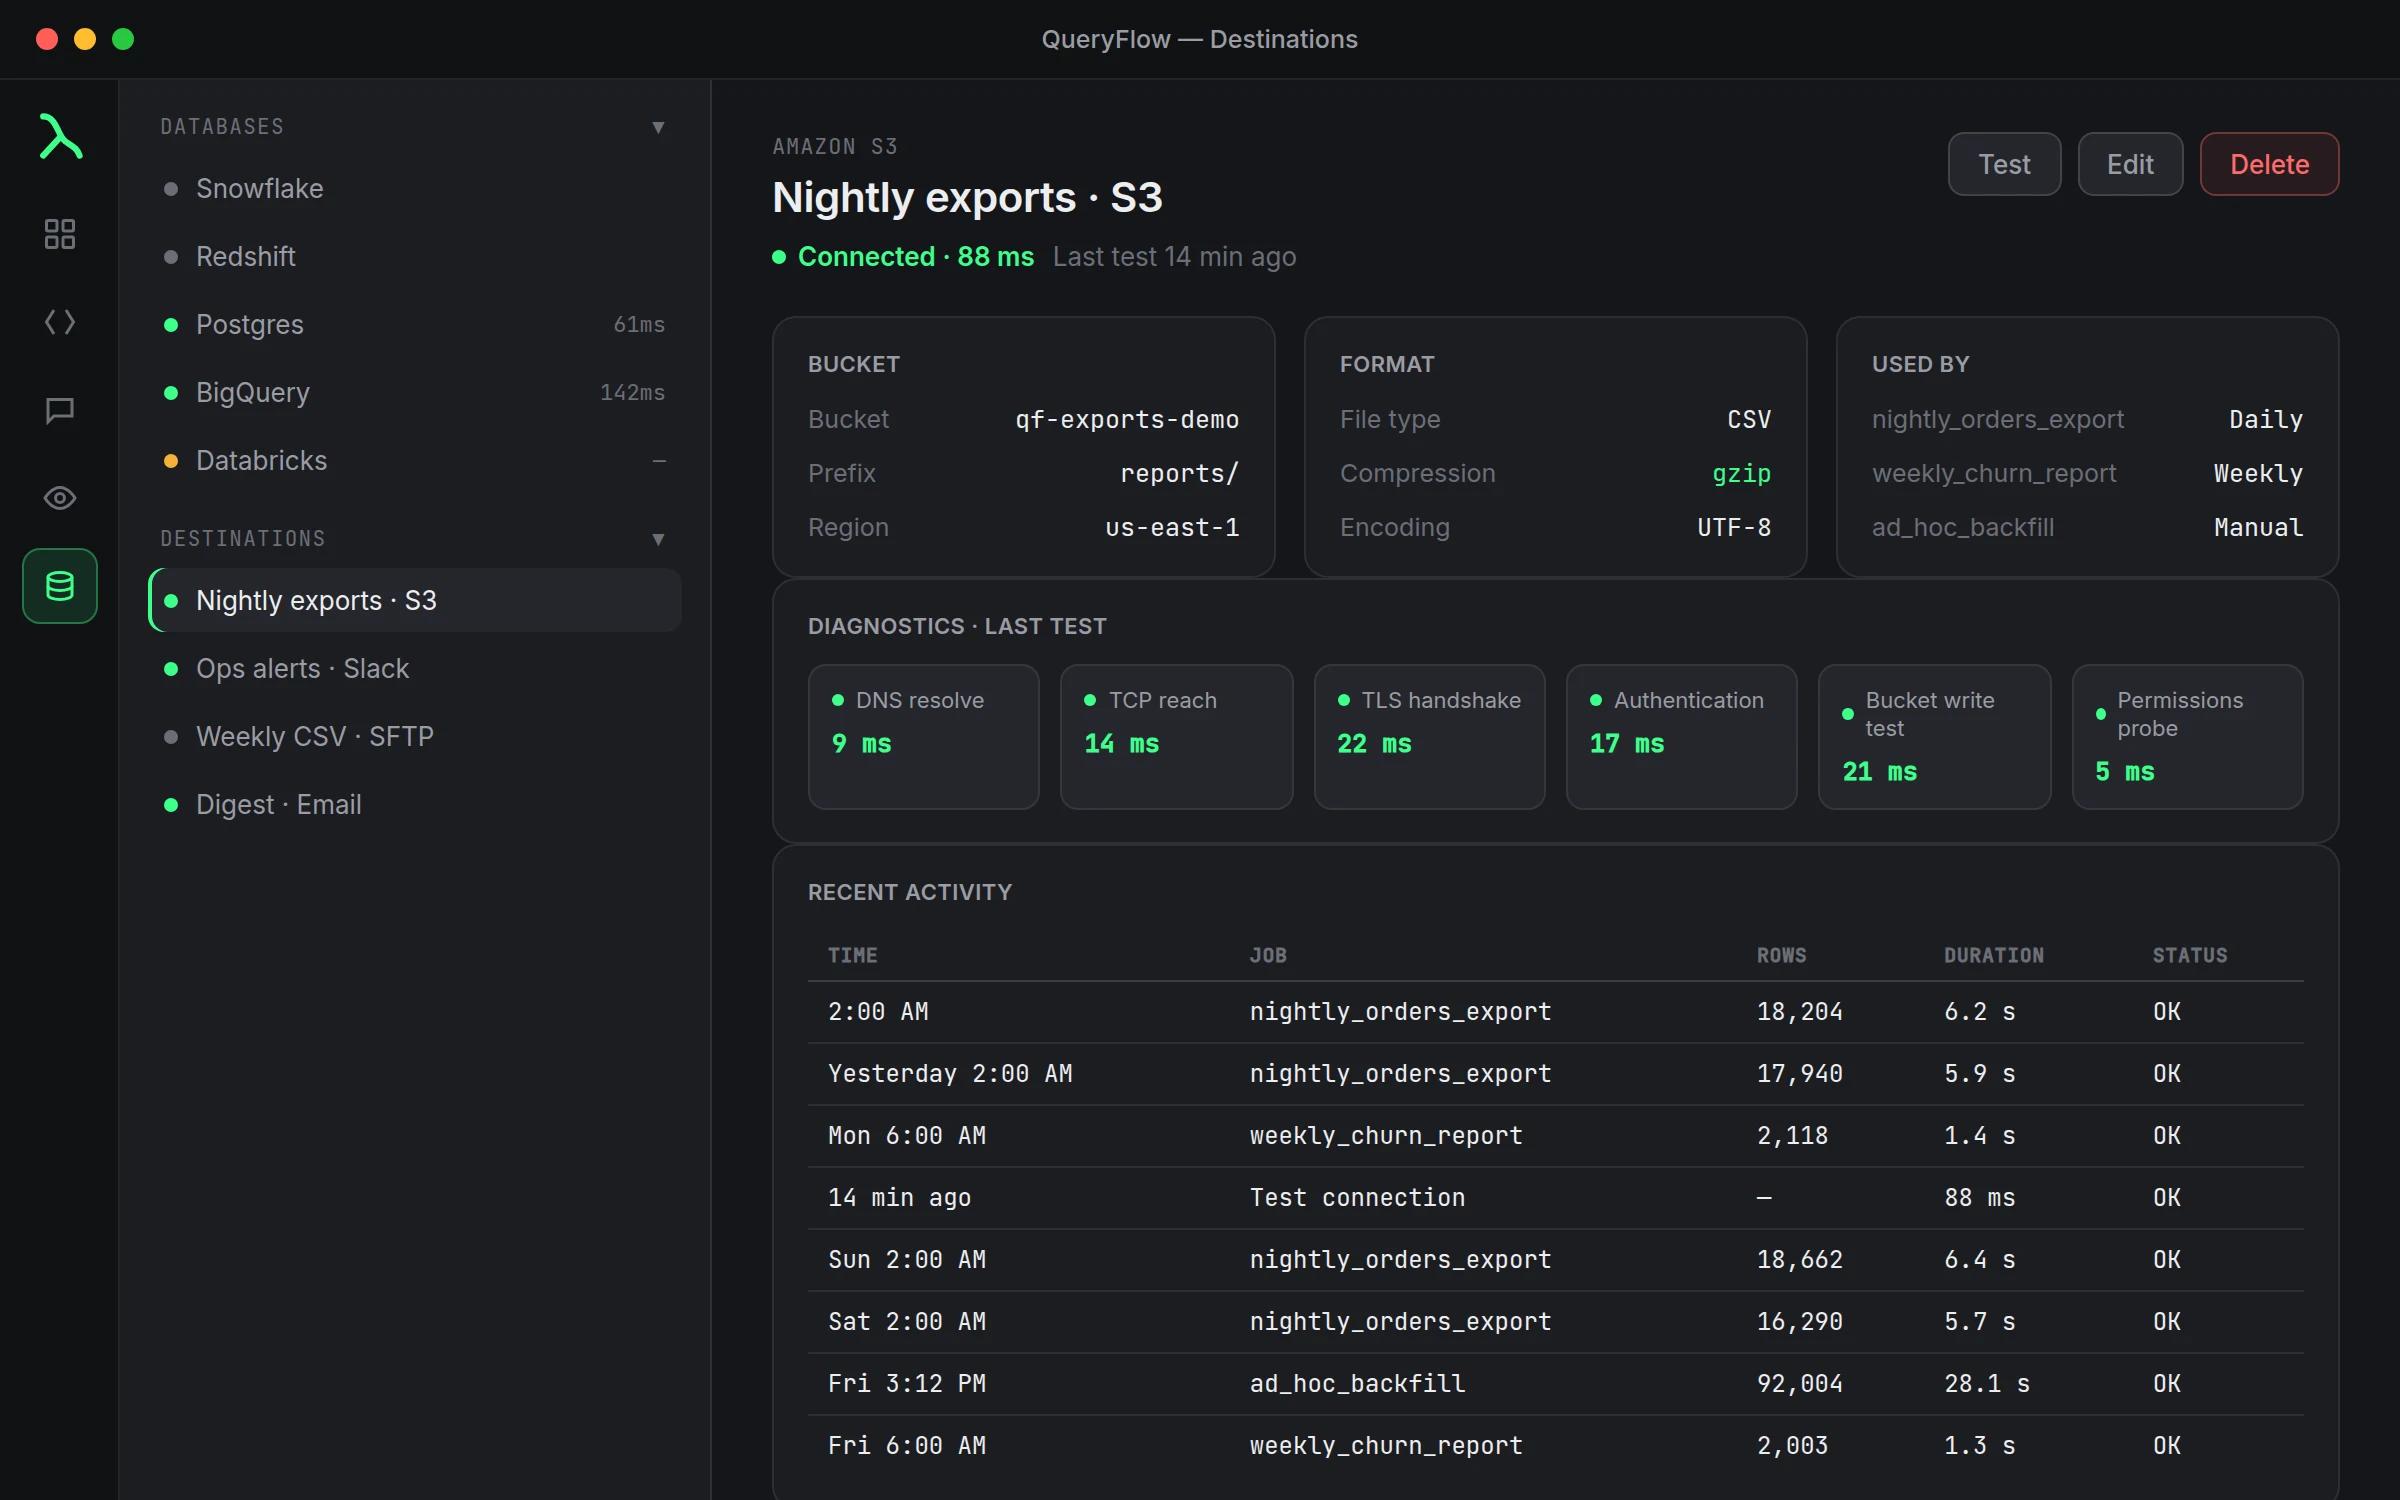Open Digest · Email destination
The width and height of the screenshot is (2400, 1500).
pos(415,805)
